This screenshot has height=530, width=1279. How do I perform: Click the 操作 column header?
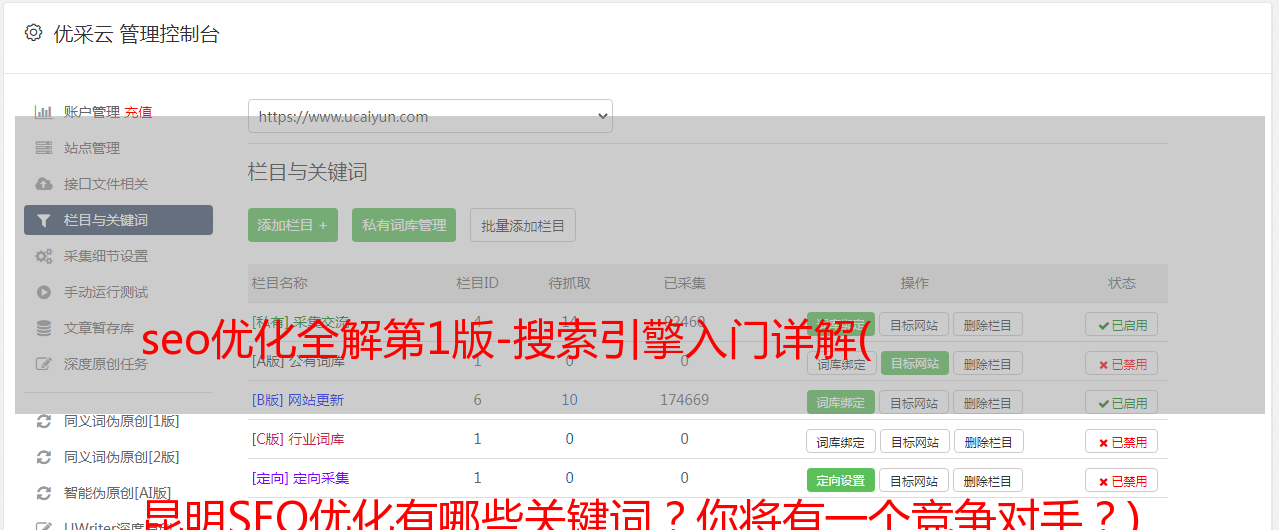point(914,283)
